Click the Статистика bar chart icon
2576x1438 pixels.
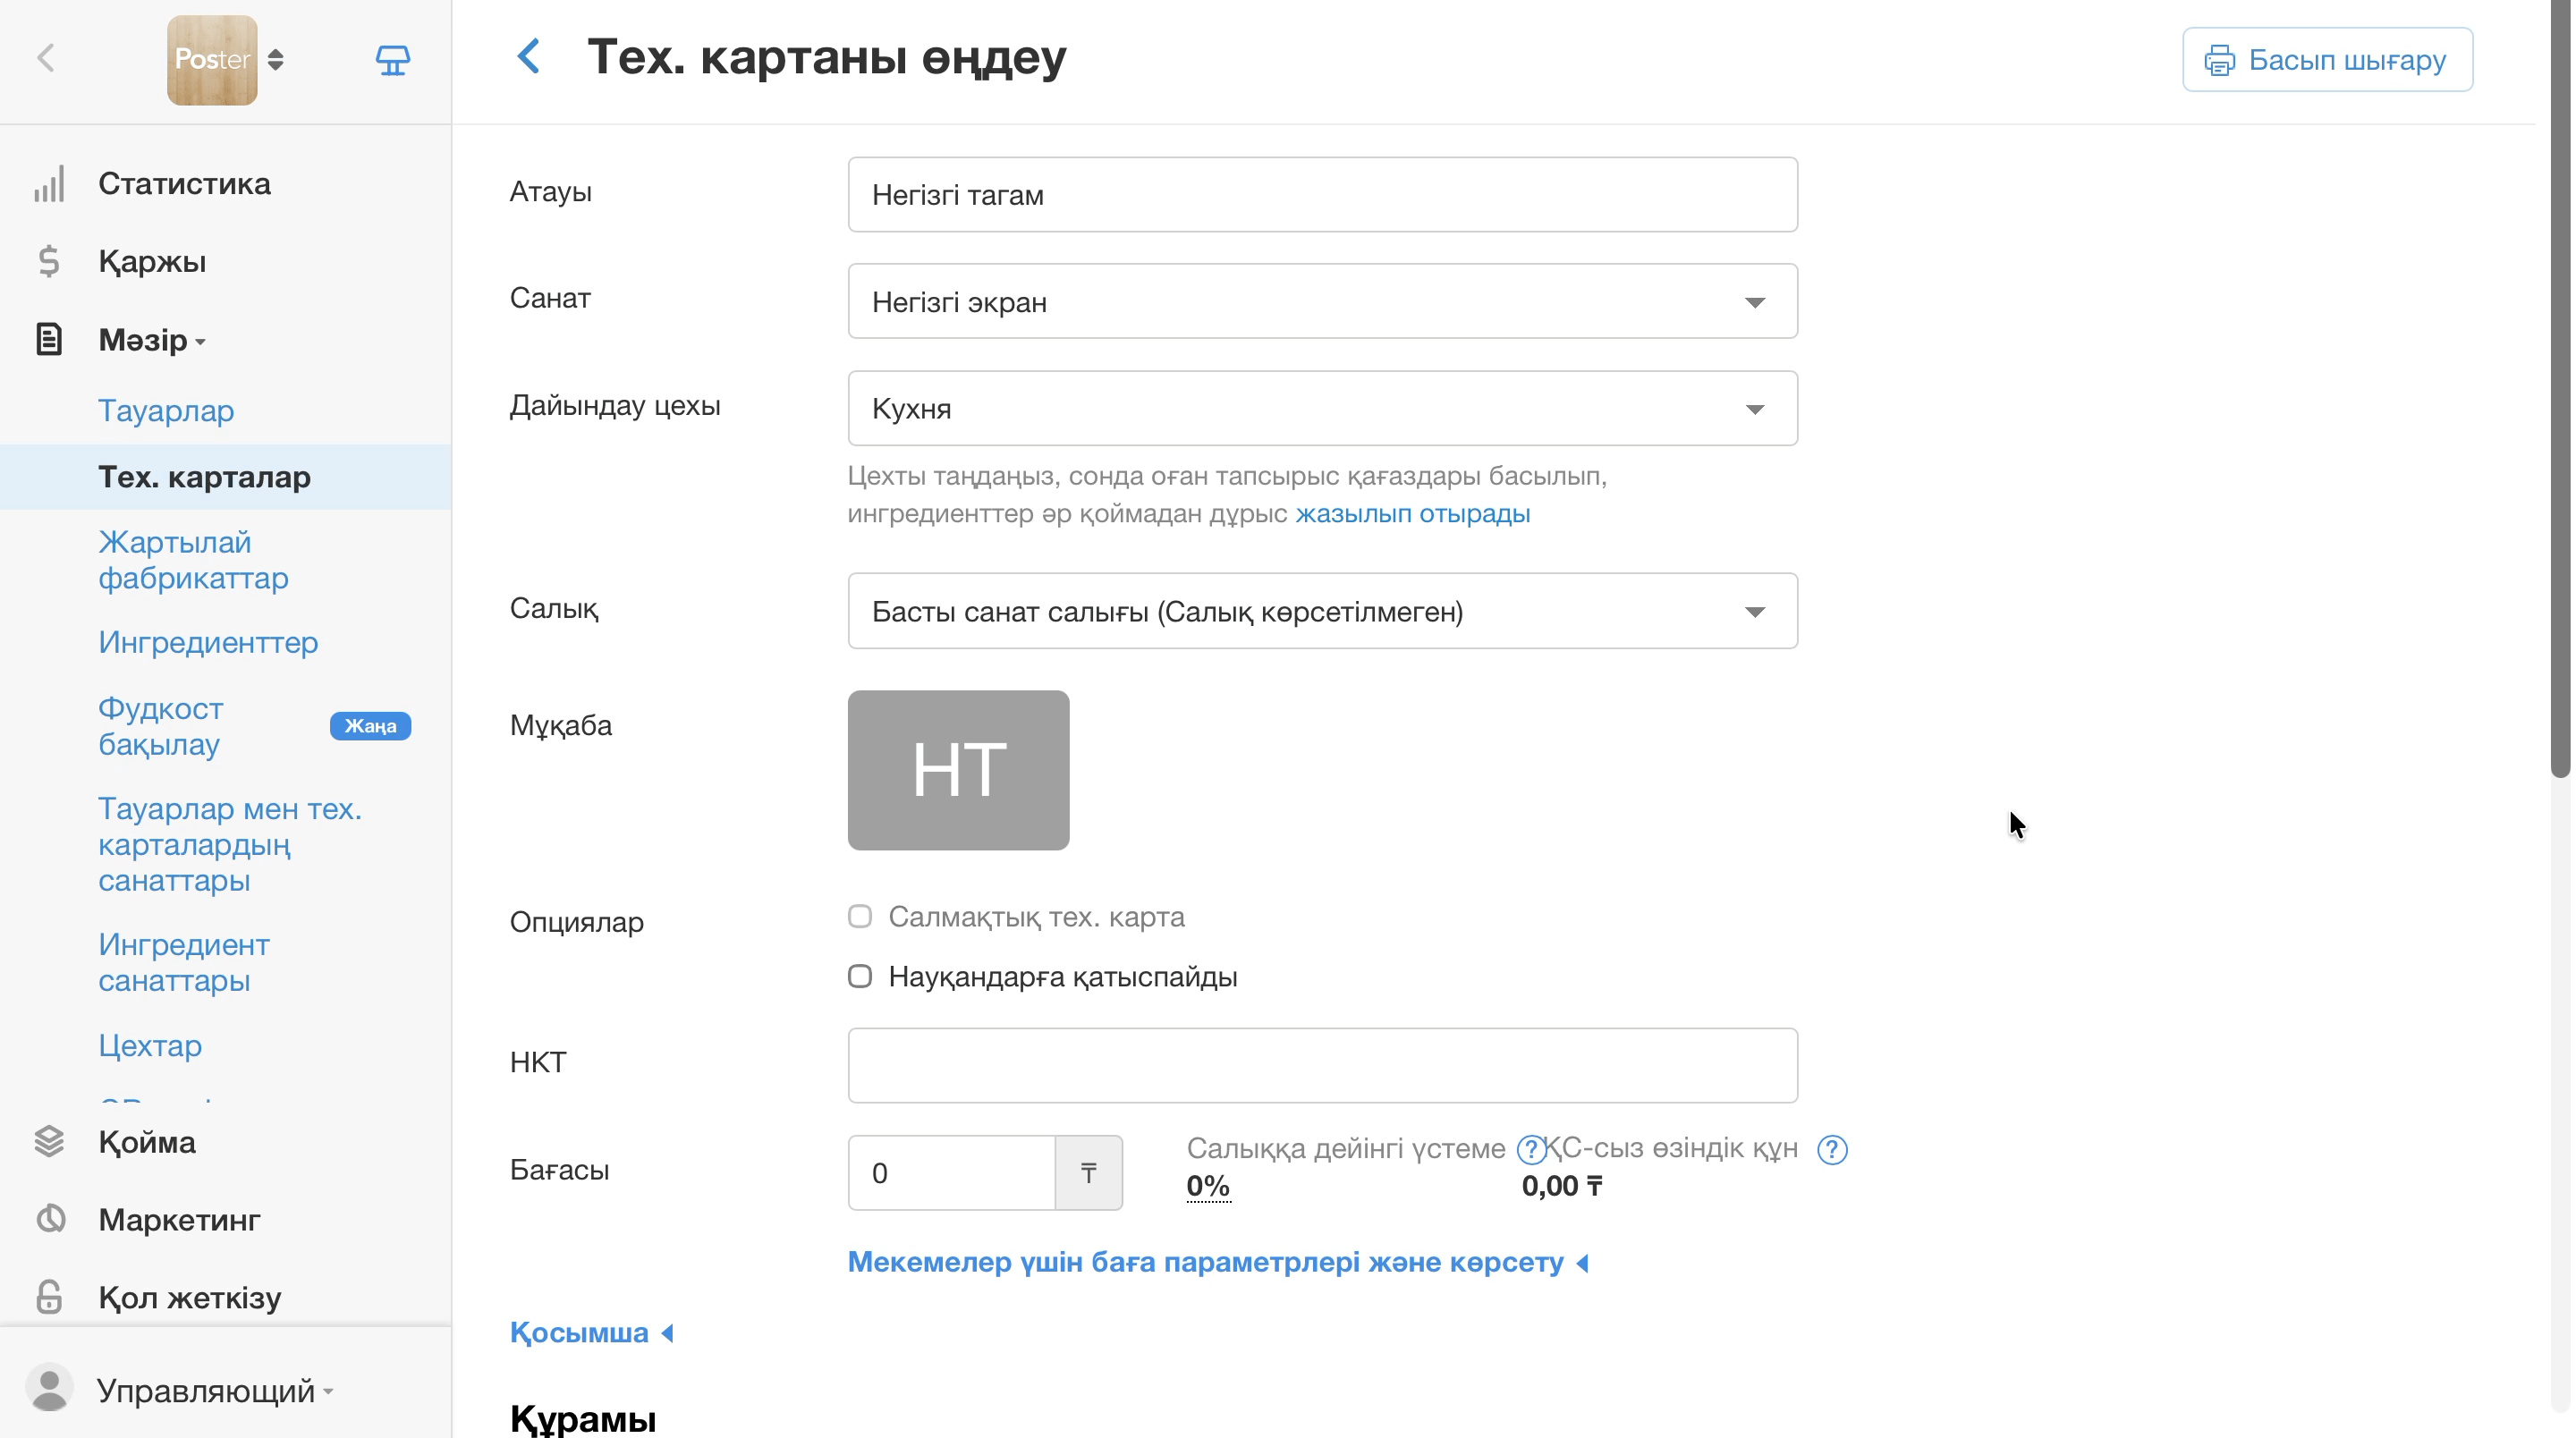(49, 184)
